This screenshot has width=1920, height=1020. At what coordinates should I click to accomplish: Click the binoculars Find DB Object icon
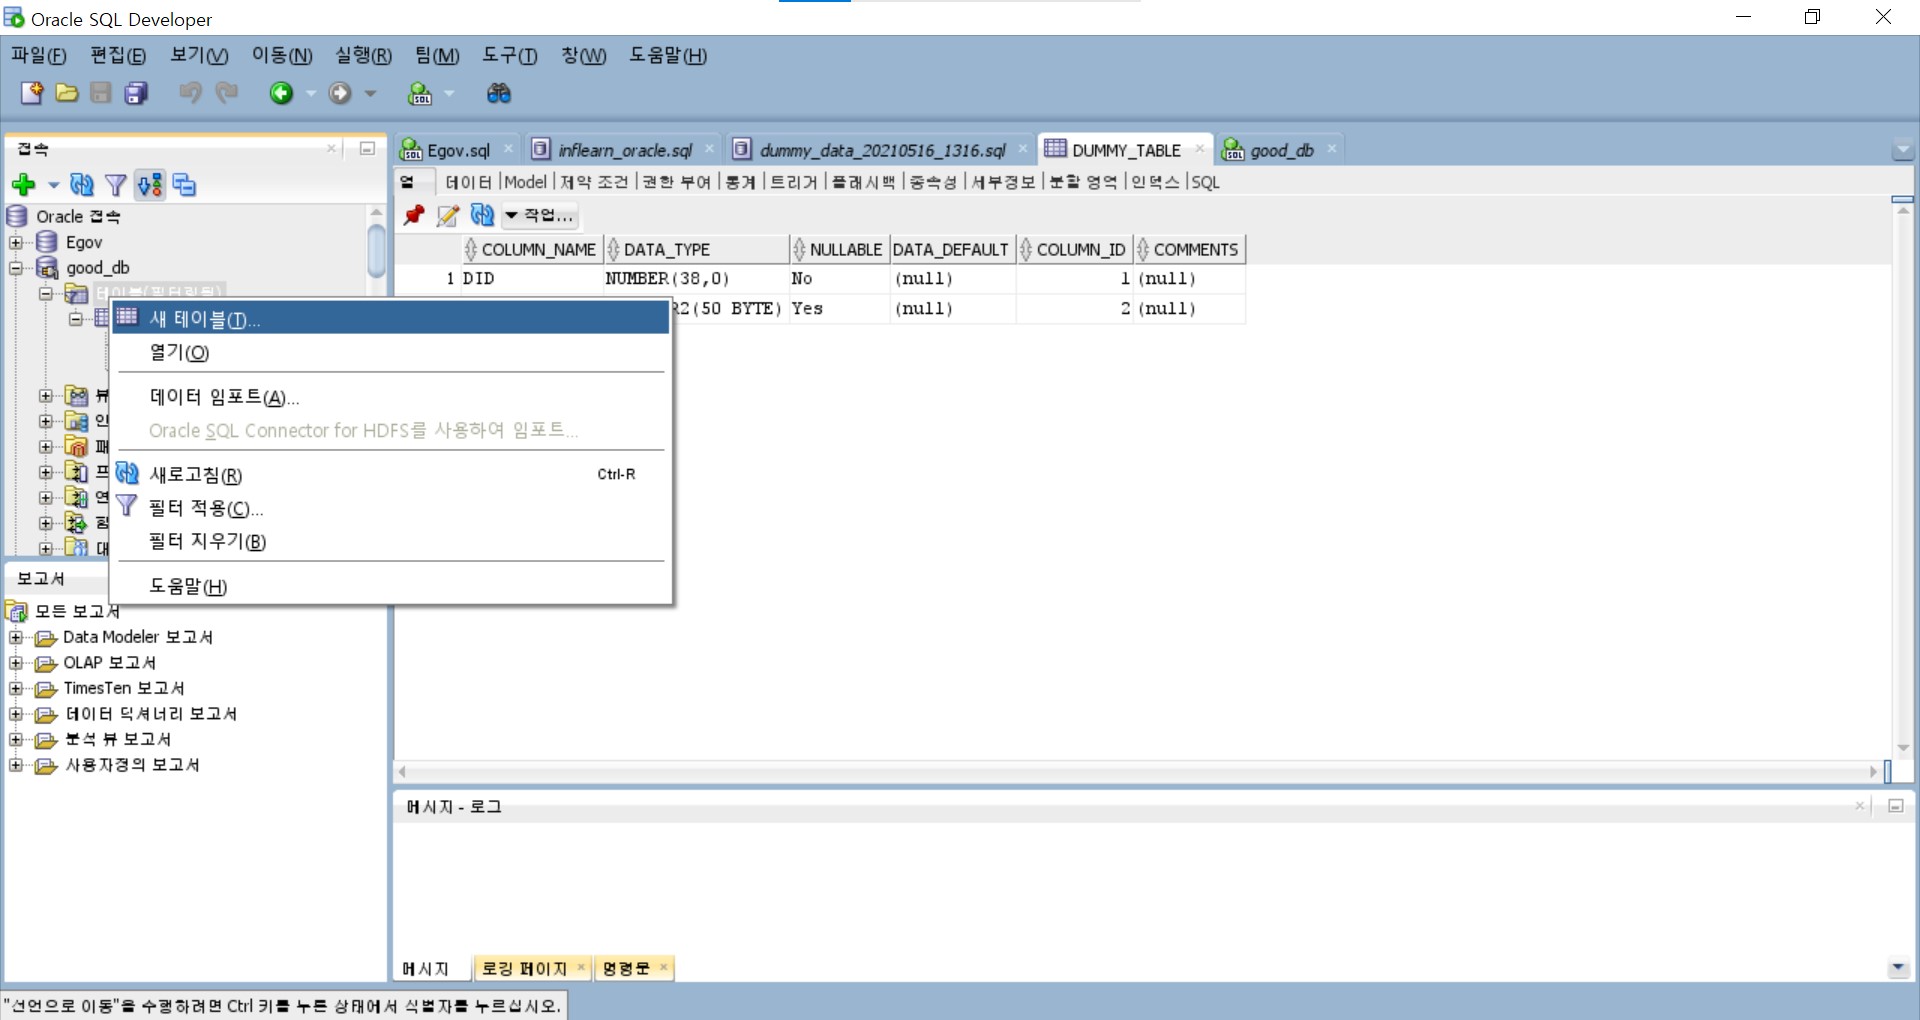[x=498, y=93]
